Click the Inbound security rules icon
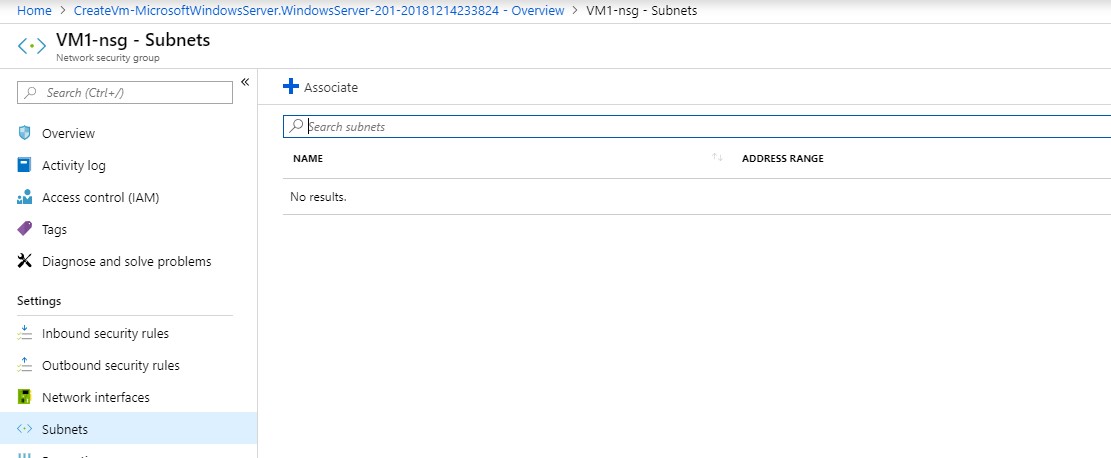Screen dimensions: 1111x458 [x=25, y=333]
